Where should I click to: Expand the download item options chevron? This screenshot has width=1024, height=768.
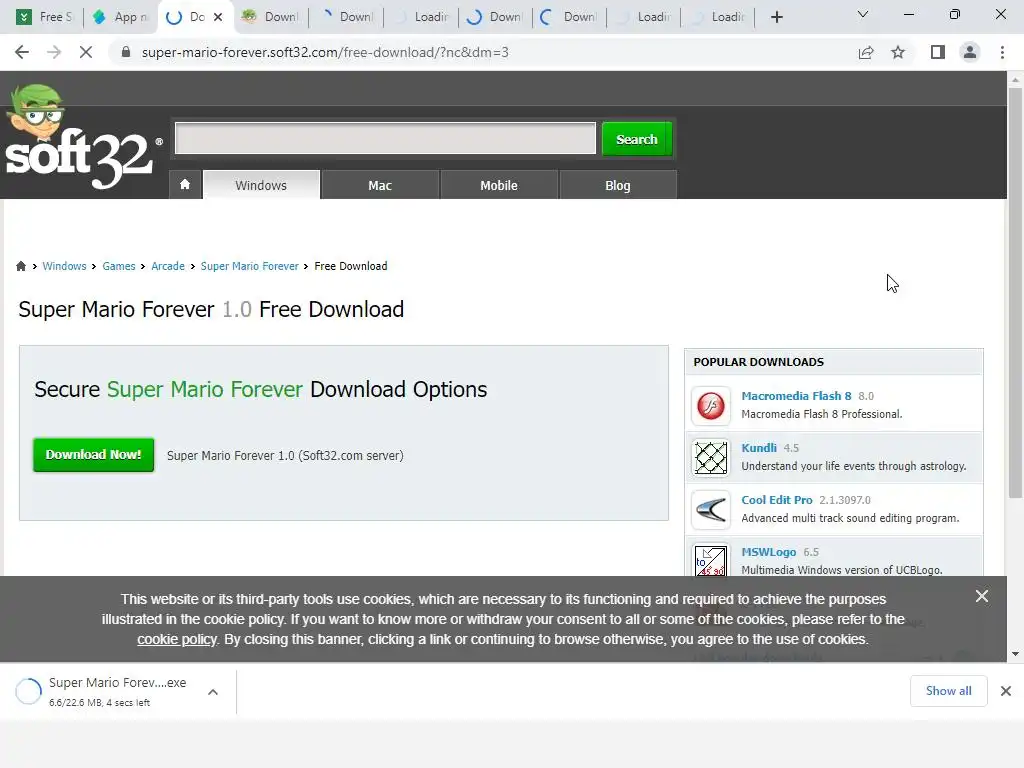point(213,692)
